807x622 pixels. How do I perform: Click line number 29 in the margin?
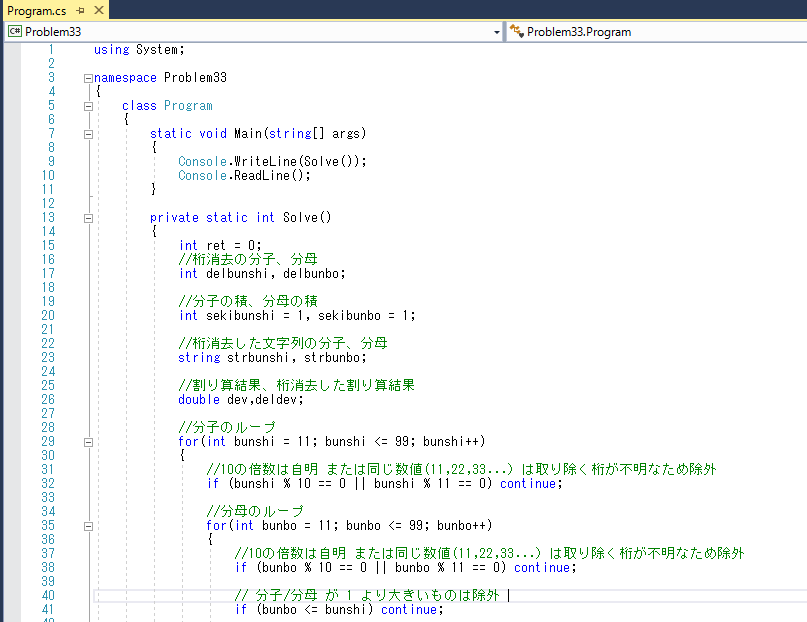(x=48, y=441)
